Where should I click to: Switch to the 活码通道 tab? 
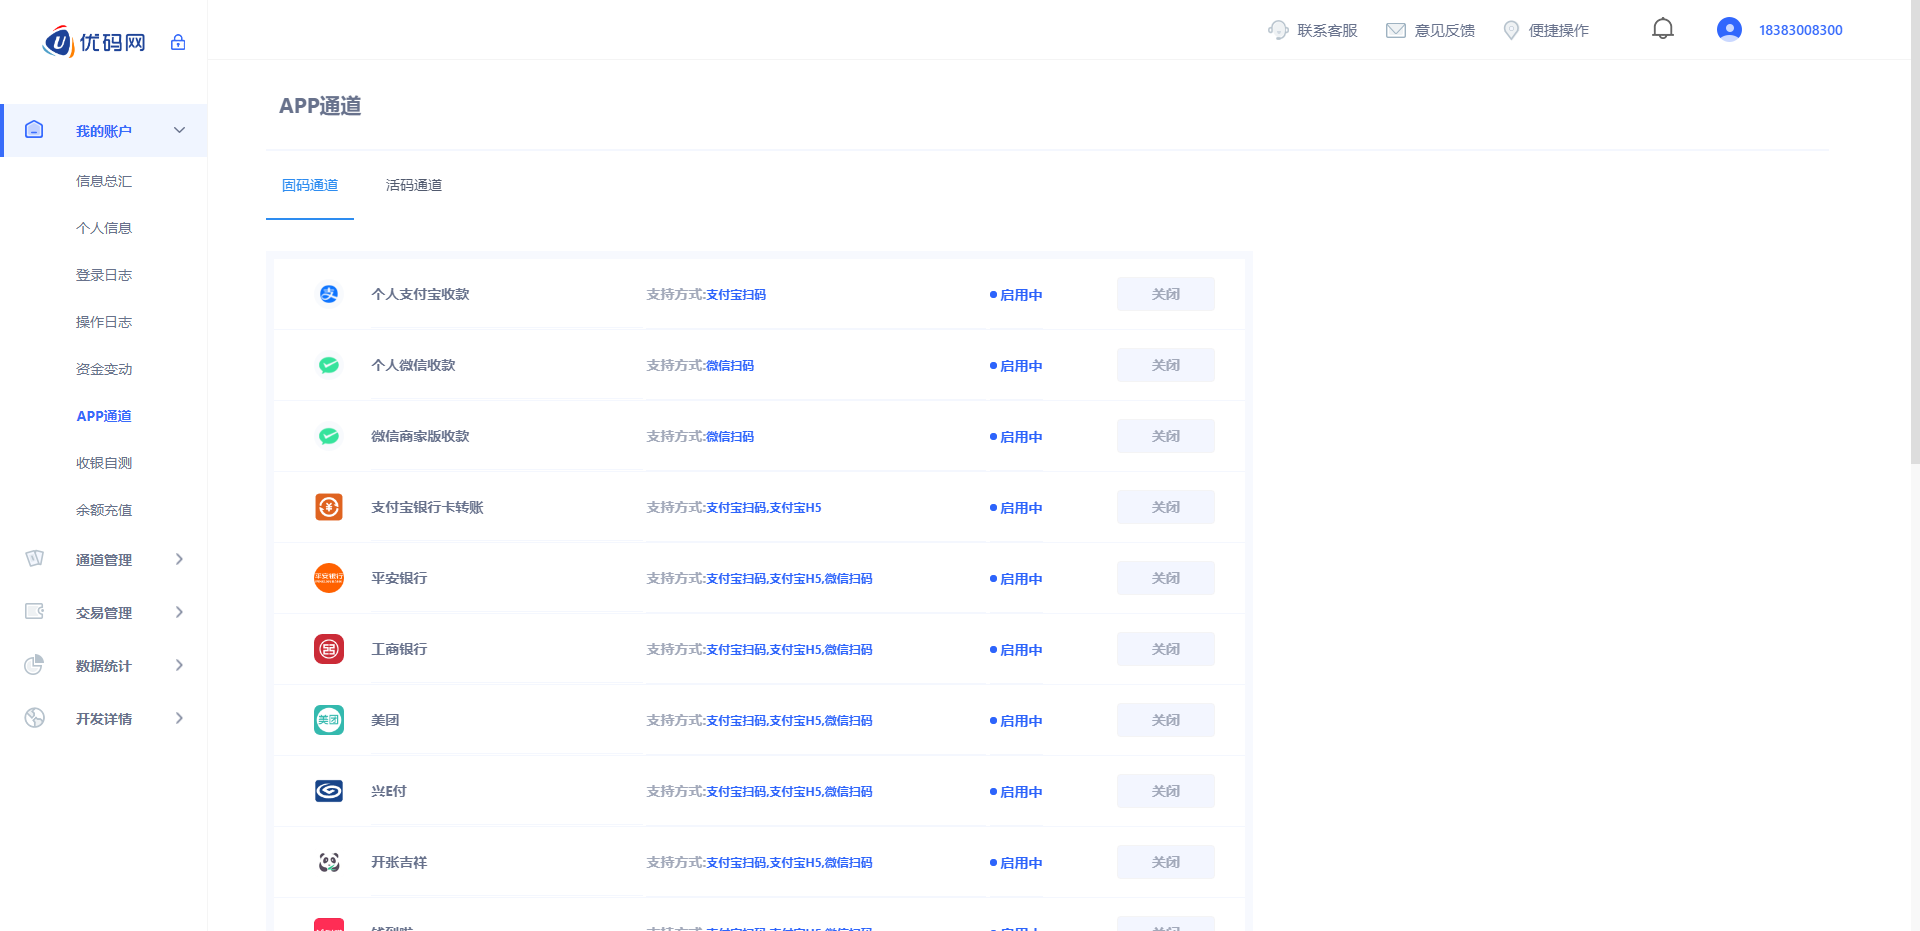pyautogui.click(x=414, y=185)
